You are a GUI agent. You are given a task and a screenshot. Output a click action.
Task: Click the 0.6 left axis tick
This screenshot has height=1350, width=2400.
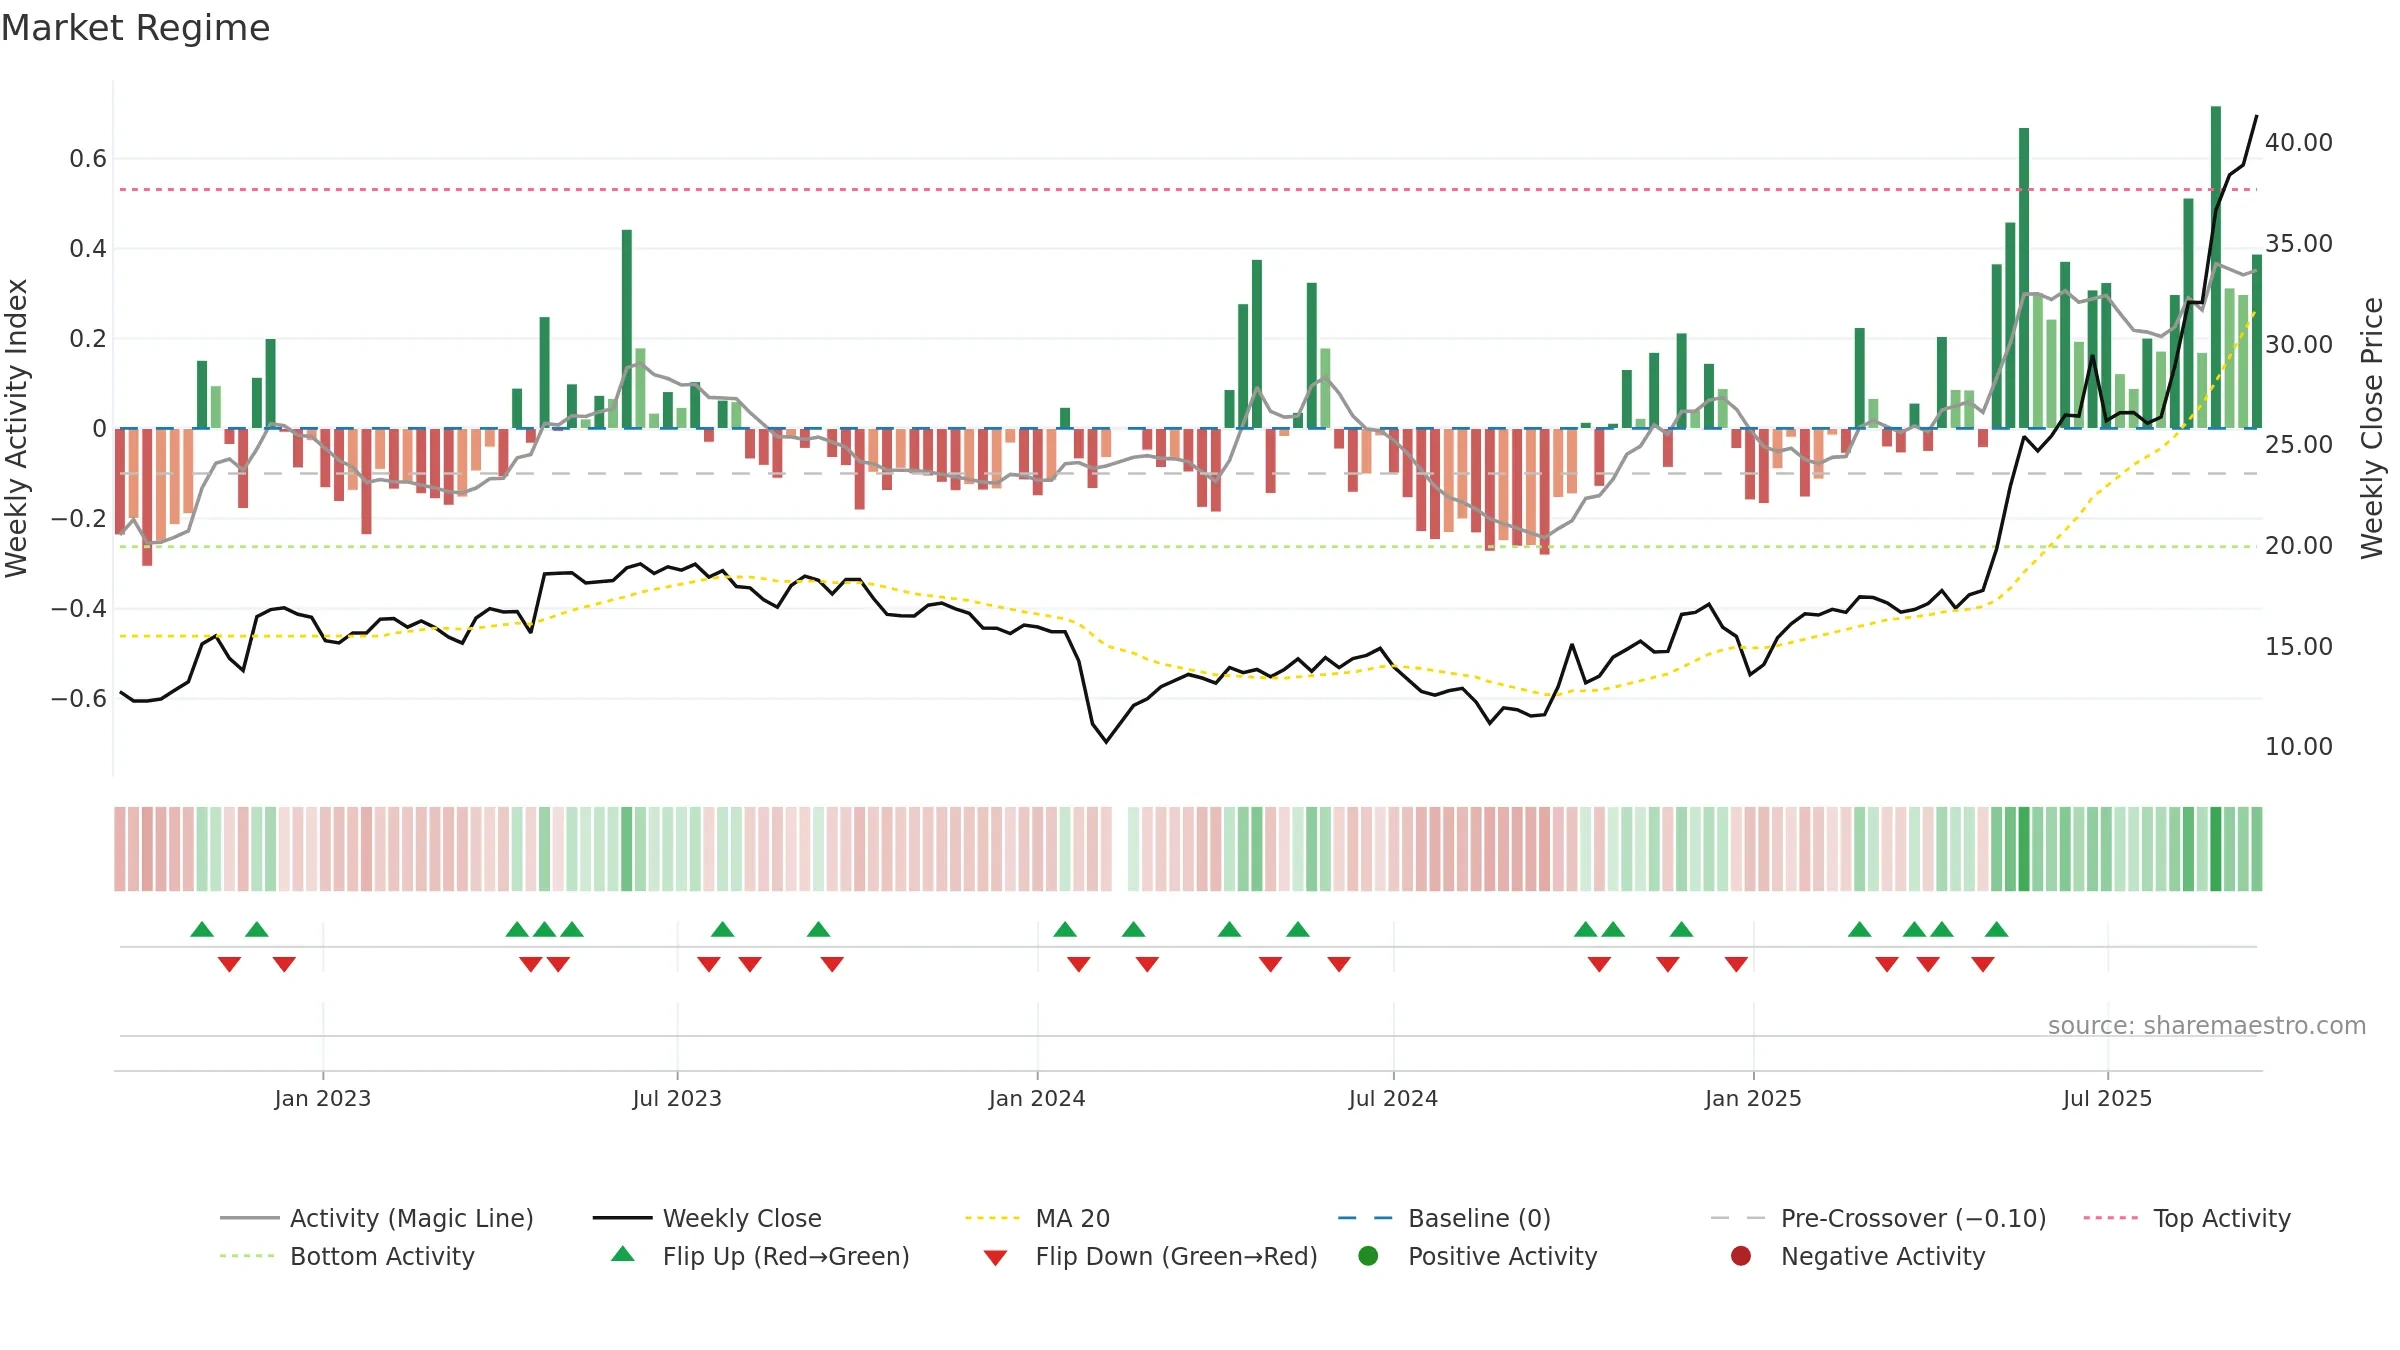pyautogui.click(x=88, y=158)
